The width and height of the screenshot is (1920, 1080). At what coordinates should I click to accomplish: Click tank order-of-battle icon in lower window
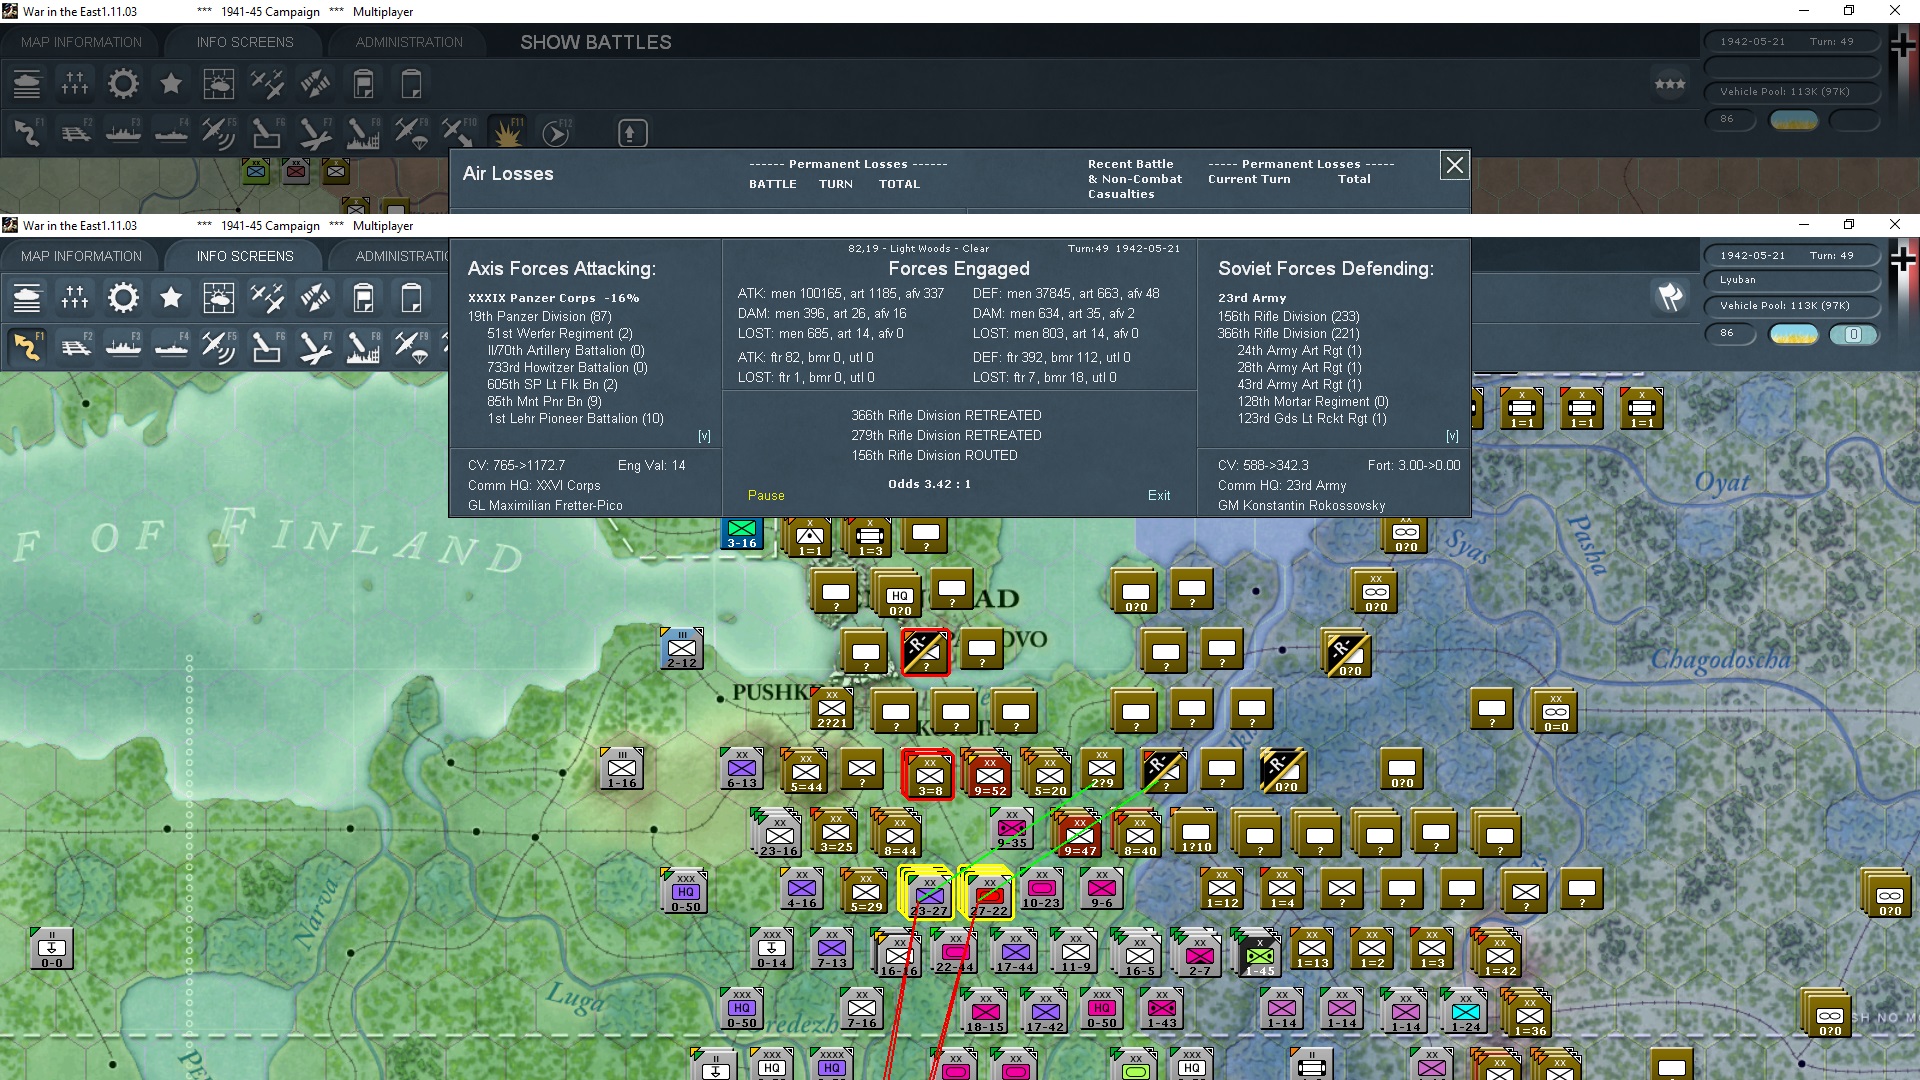pyautogui.click(x=27, y=298)
